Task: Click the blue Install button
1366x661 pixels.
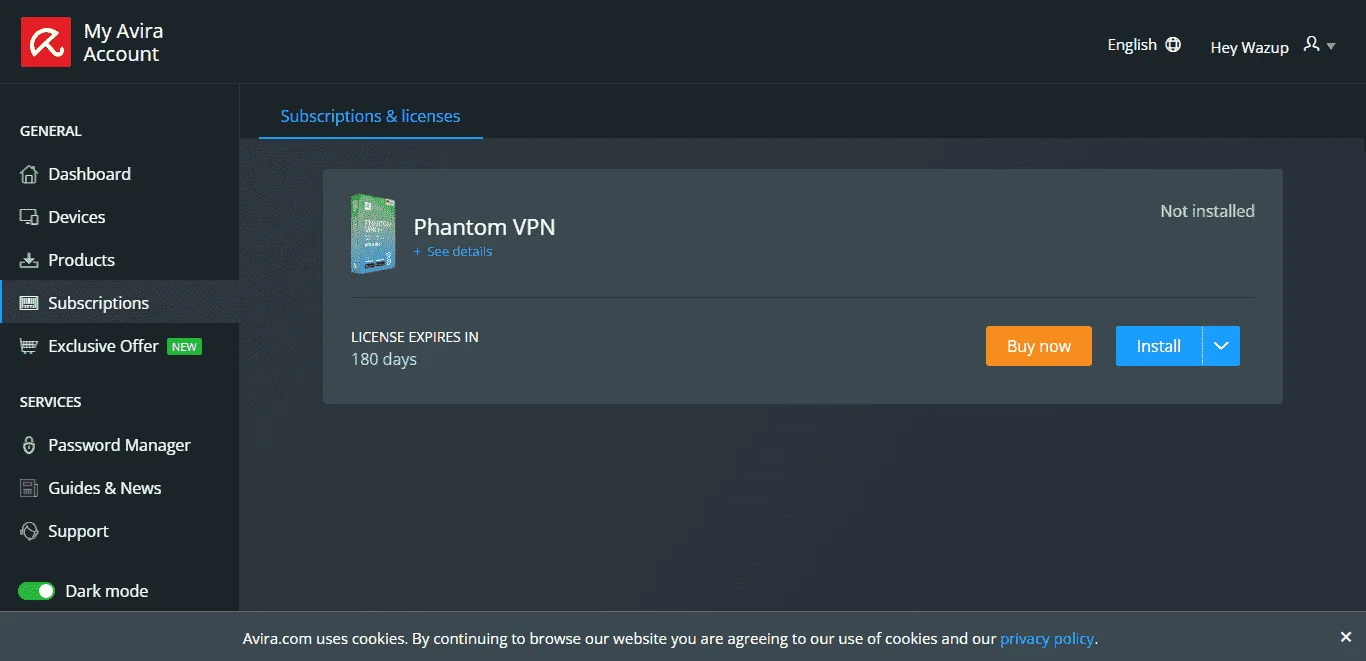Action: point(1159,346)
